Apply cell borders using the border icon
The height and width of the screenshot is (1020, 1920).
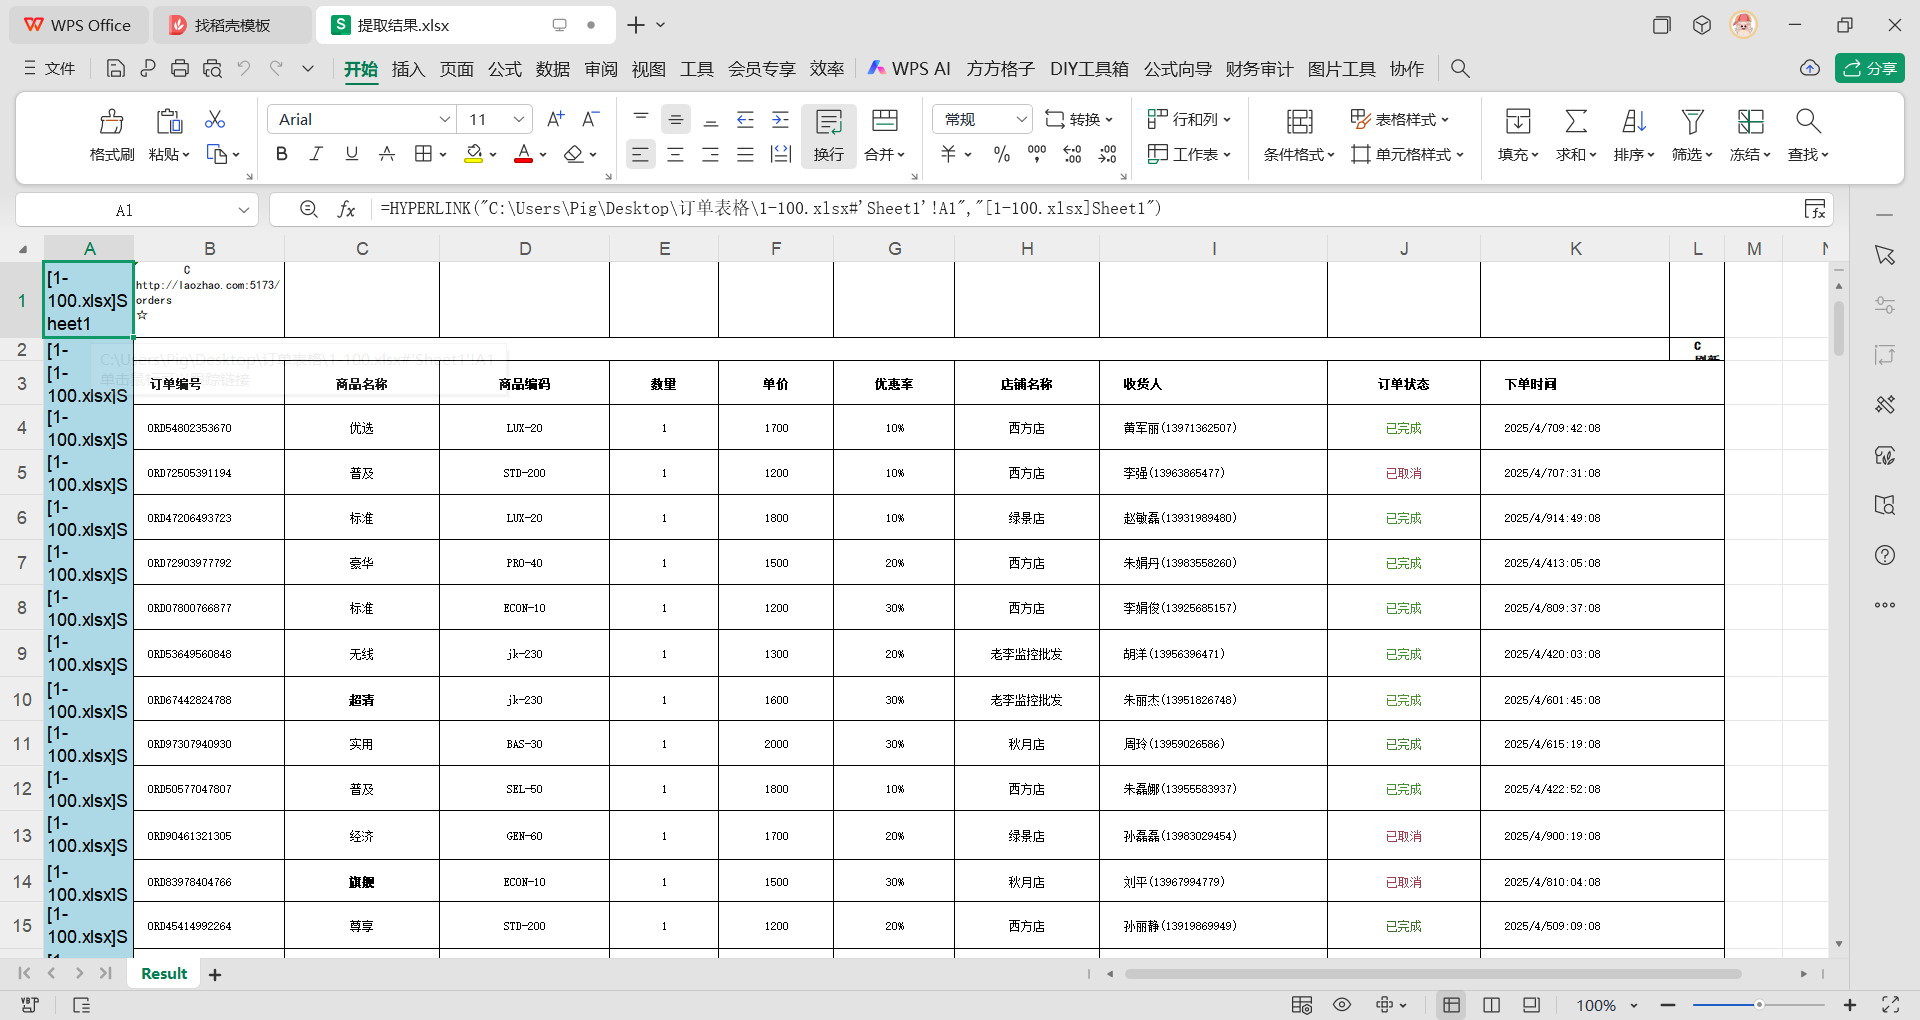pyautogui.click(x=423, y=154)
